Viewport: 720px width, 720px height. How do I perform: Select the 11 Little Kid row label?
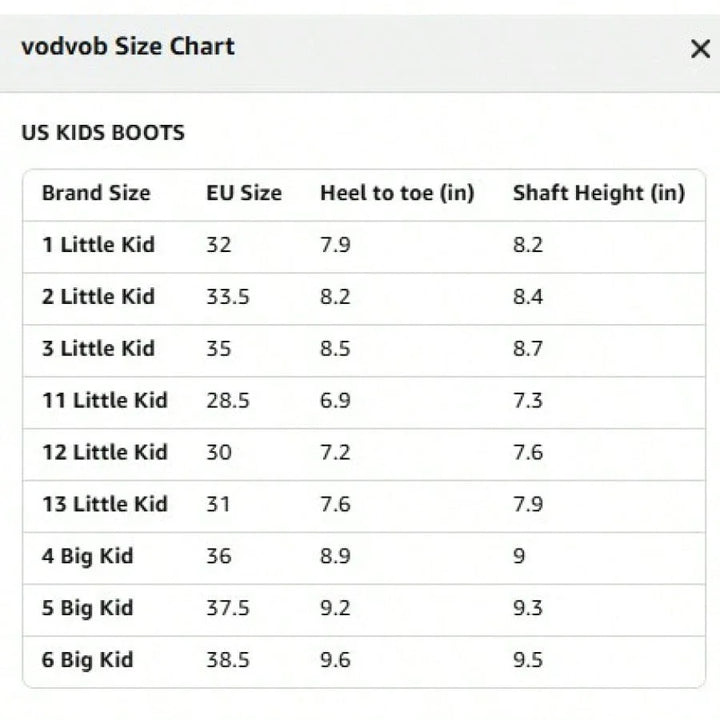[x=104, y=401]
